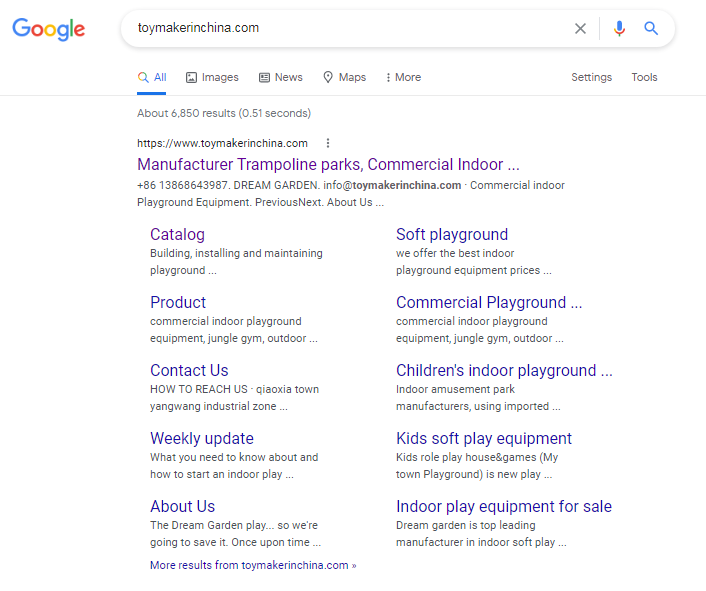Open the Indoor play equipment for sale sitelink
The height and width of the screenshot is (591, 706).
[x=504, y=506]
